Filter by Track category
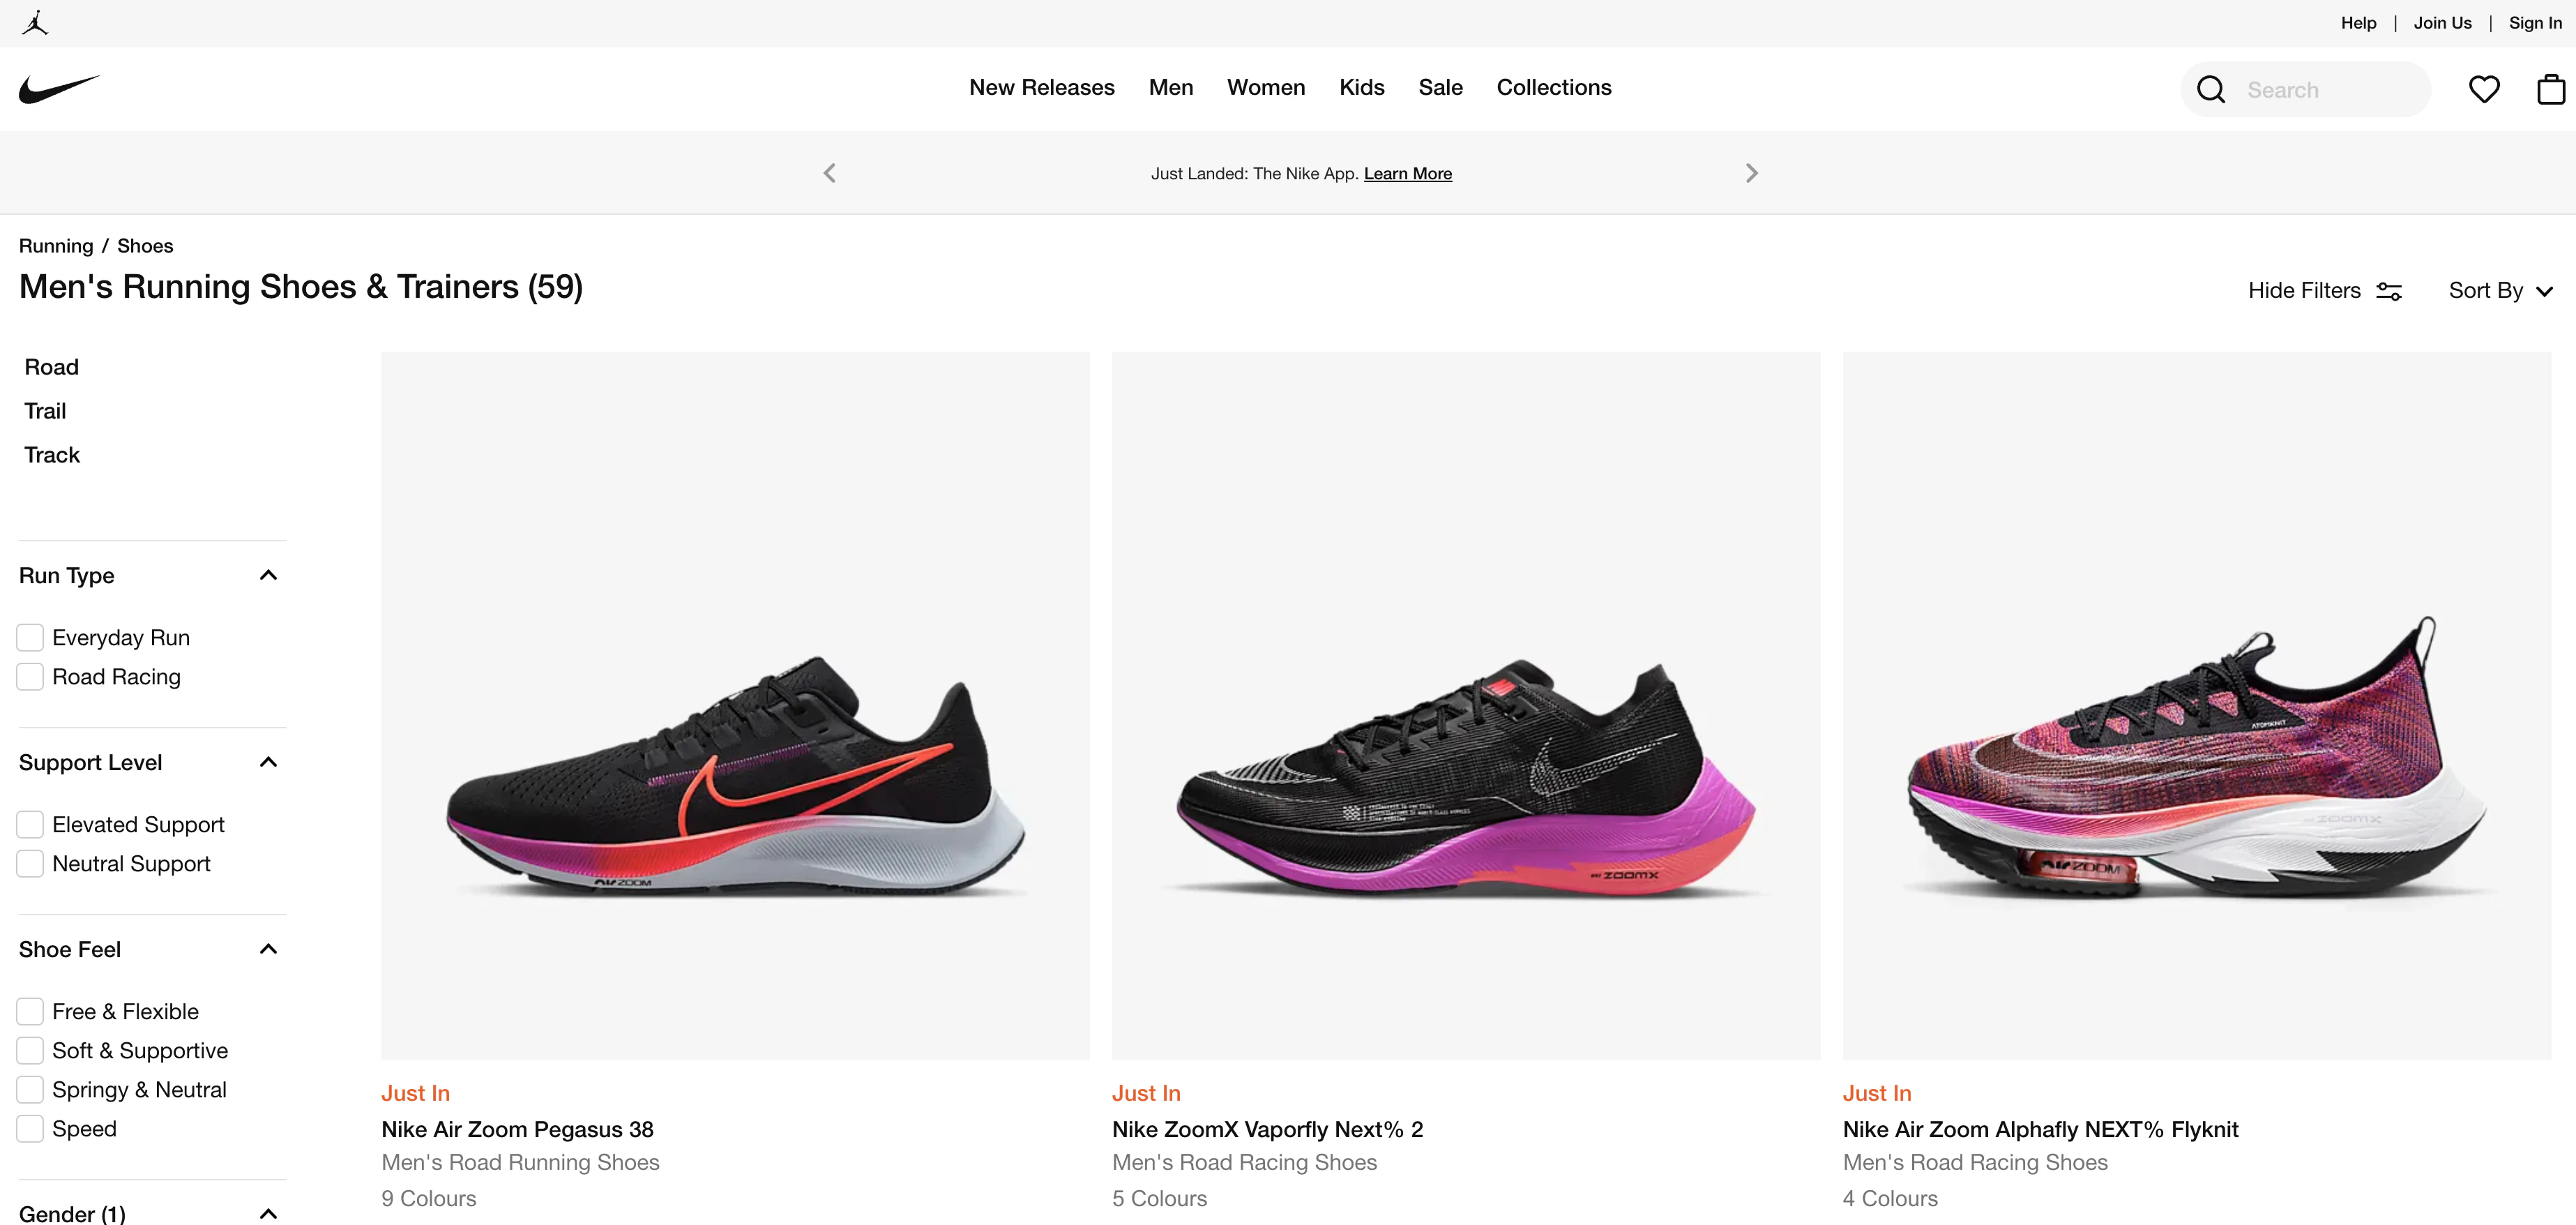2576x1225 pixels. (52, 455)
